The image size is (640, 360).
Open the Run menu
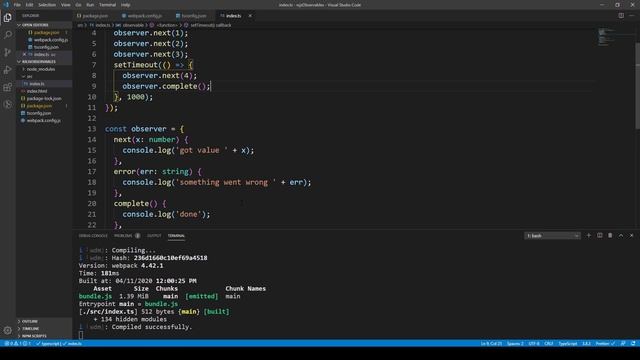(x=90, y=5)
